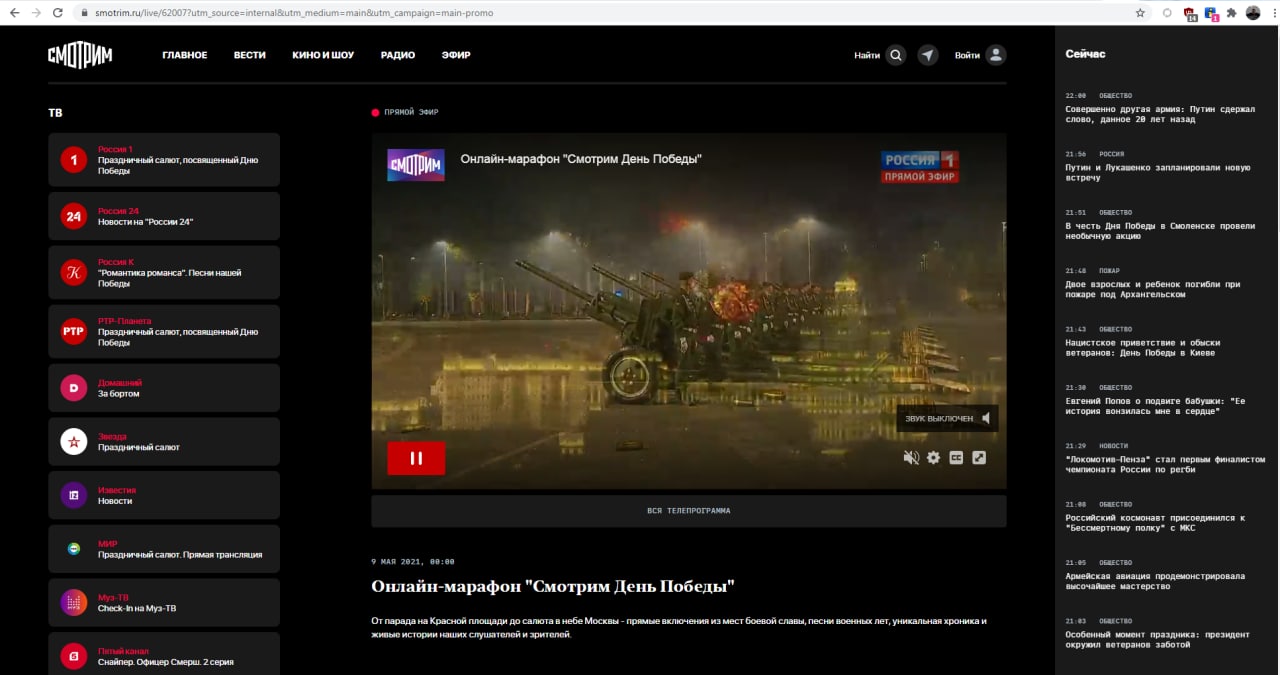The height and width of the screenshot is (675, 1280).
Task: Open the Chrome profile avatar
Action: 1252,13
